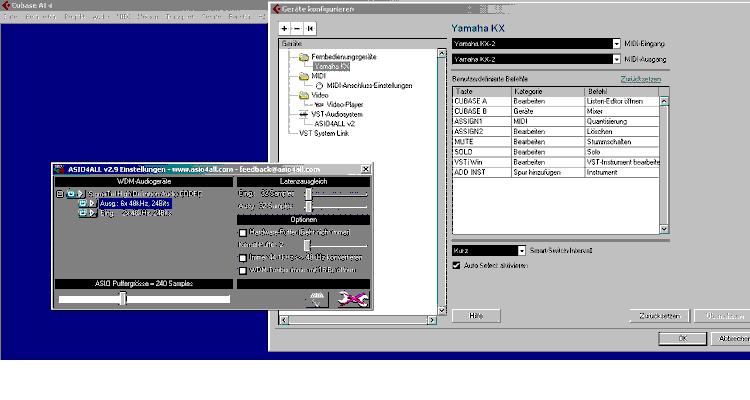Open MIDI-Eingang Yamaha KX-2 dropdown
The width and height of the screenshot is (750, 400).
(x=616, y=44)
